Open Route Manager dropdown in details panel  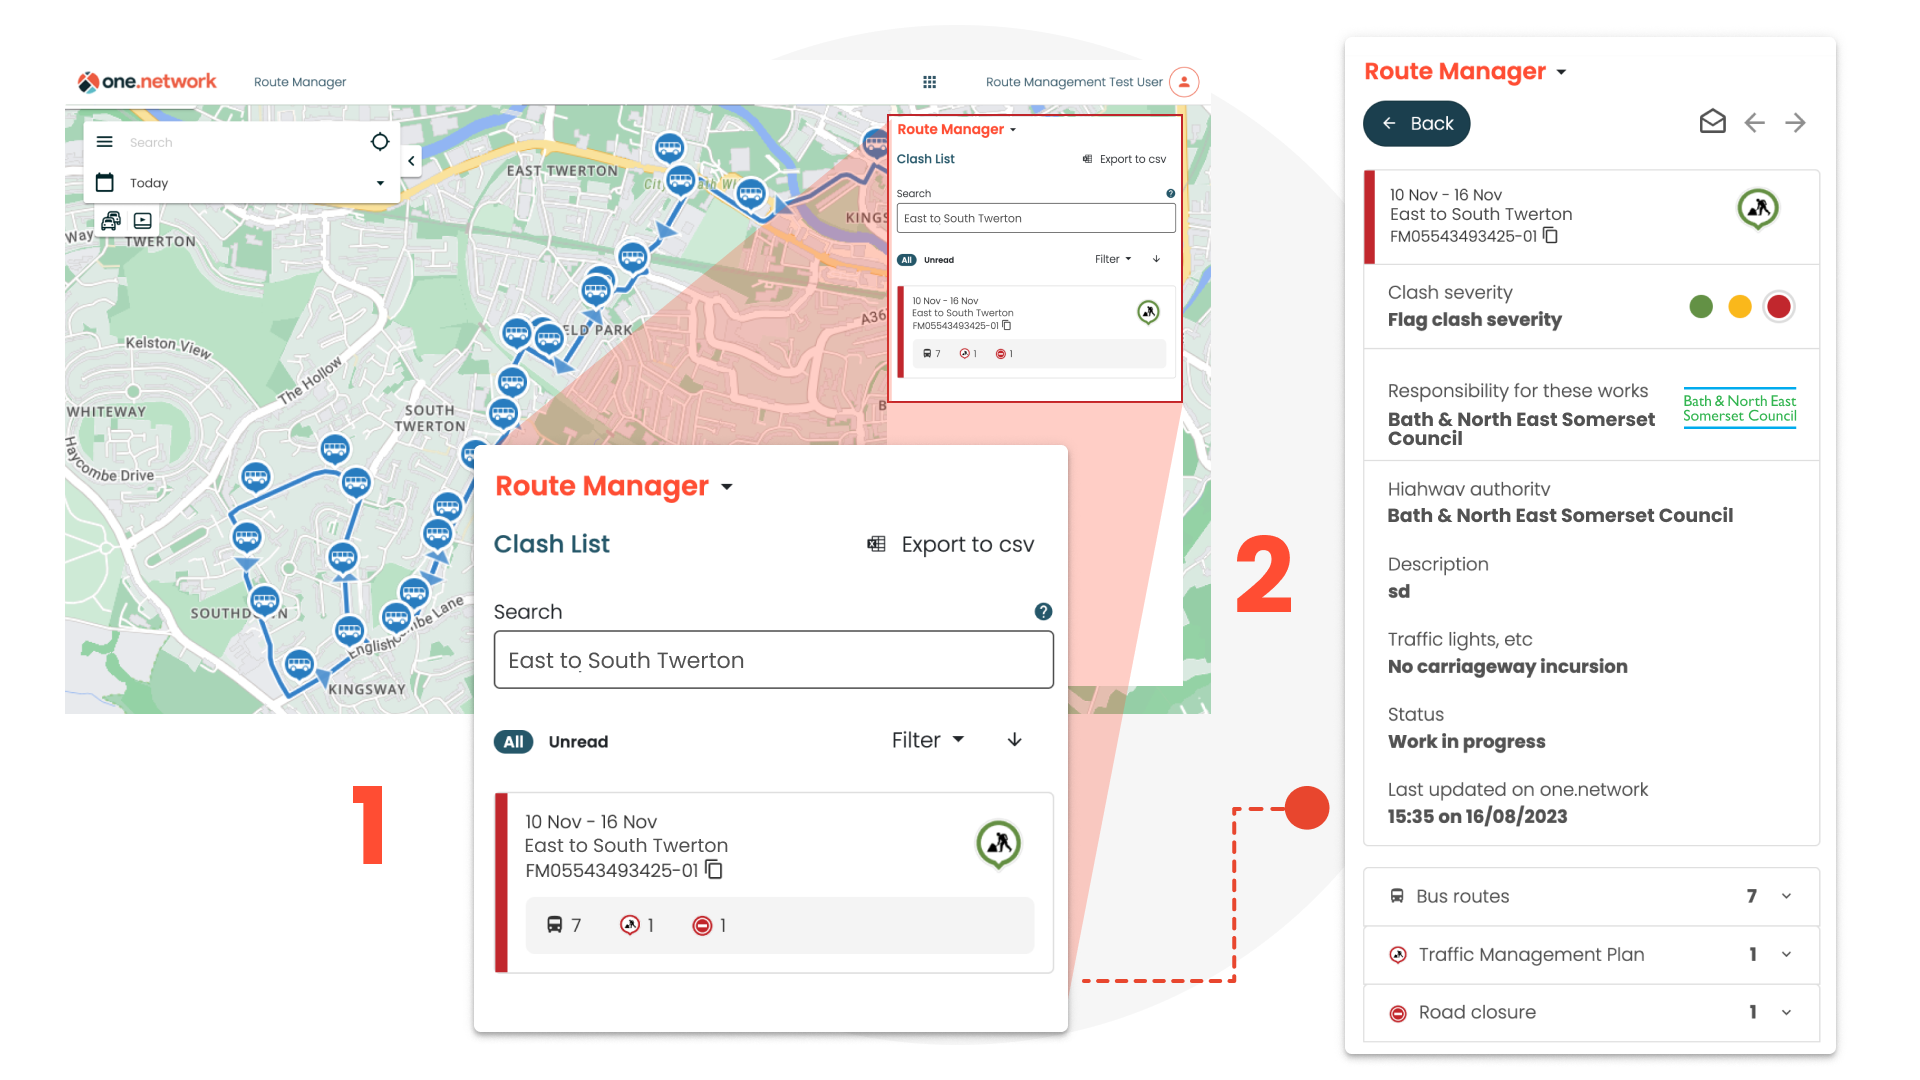pos(1561,72)
